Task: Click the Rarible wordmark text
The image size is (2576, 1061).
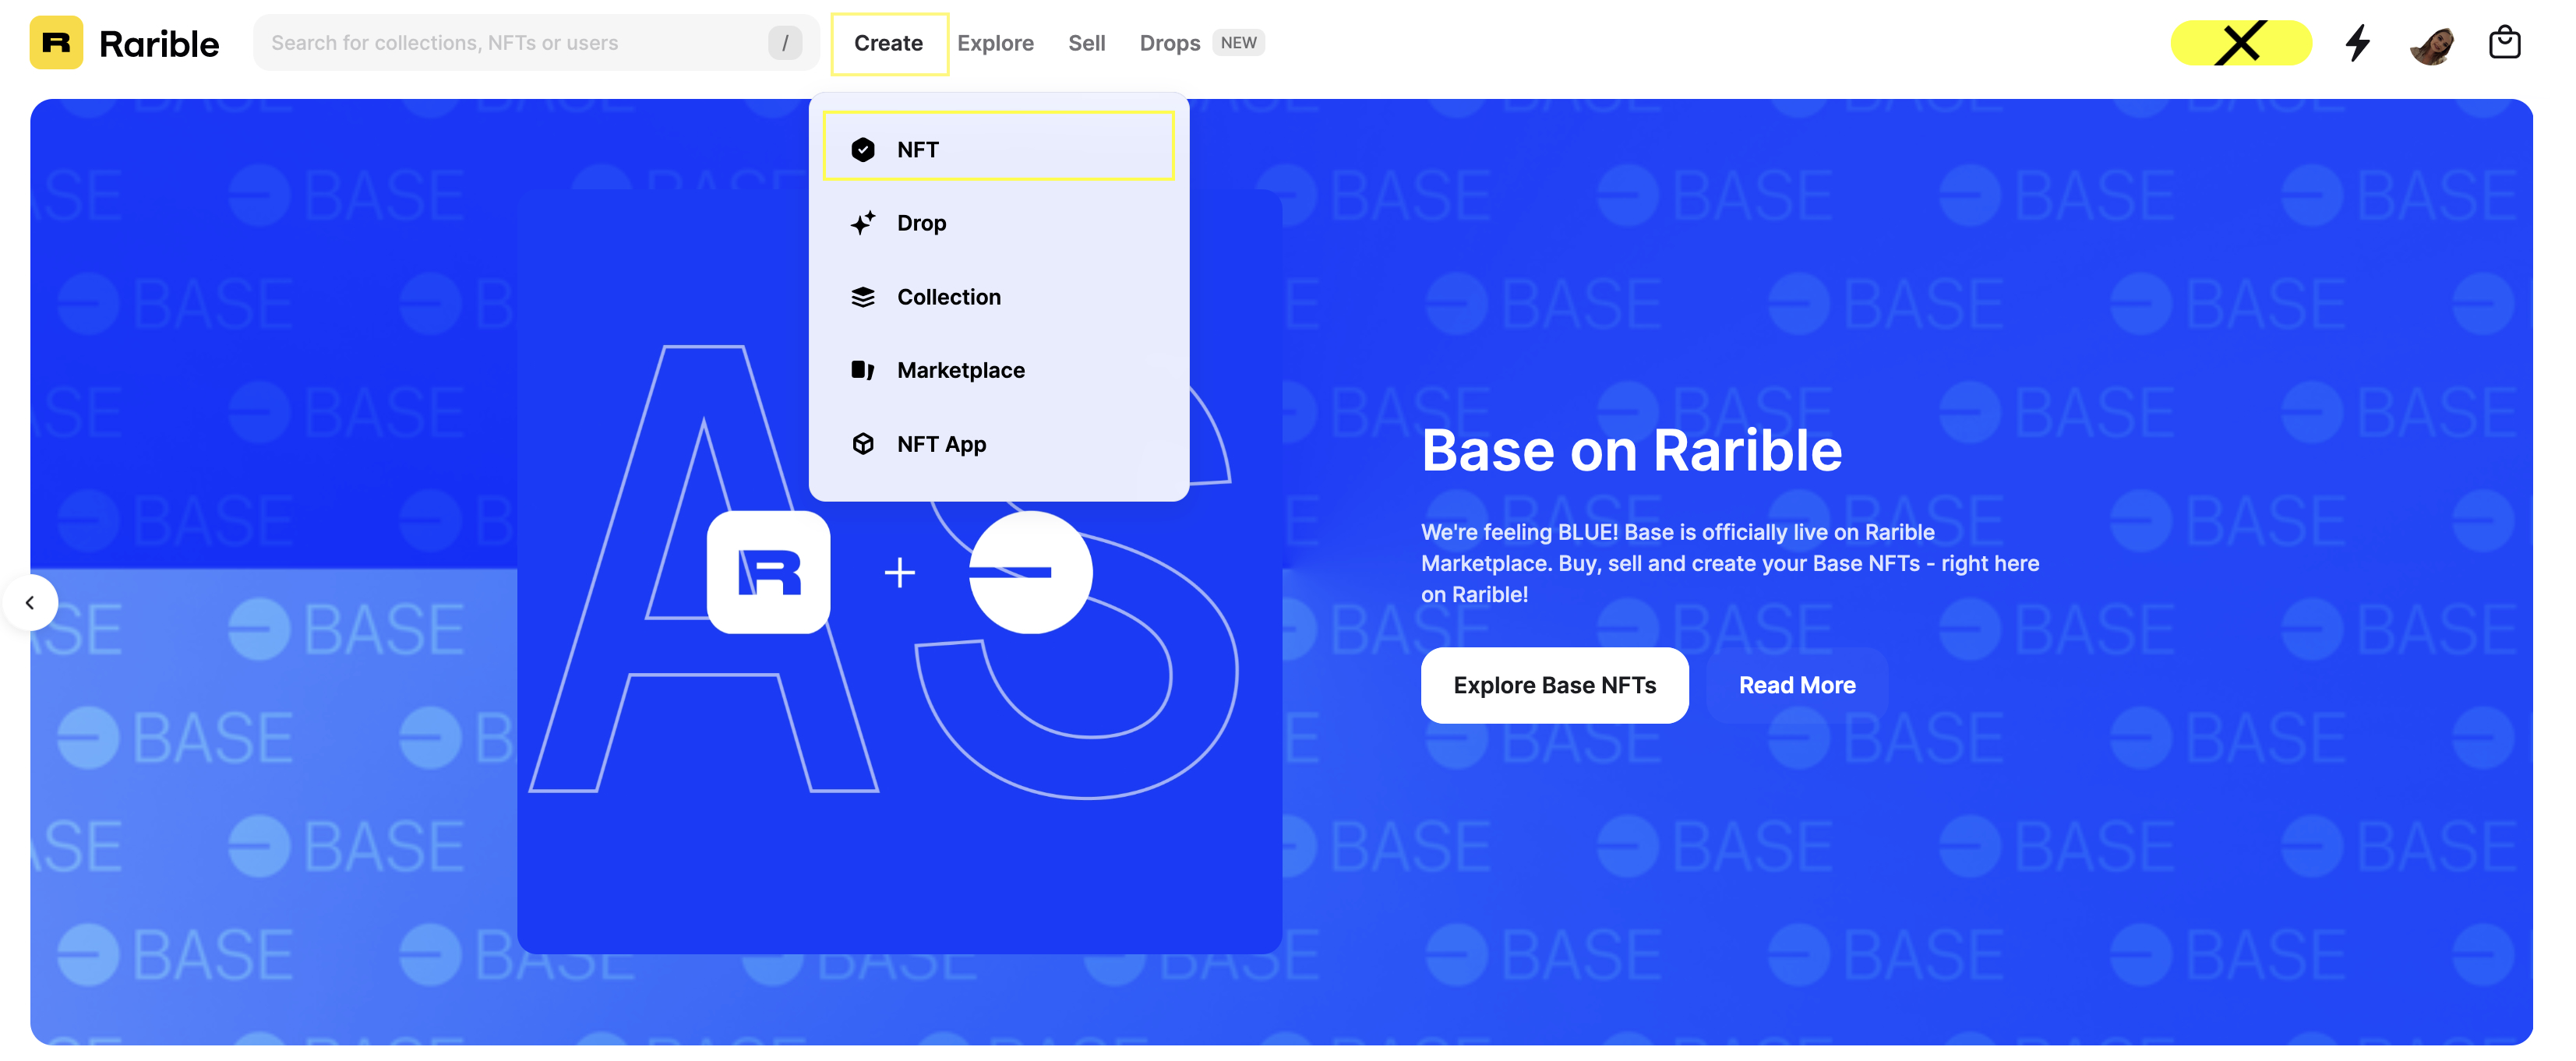Action: [159, 44]
